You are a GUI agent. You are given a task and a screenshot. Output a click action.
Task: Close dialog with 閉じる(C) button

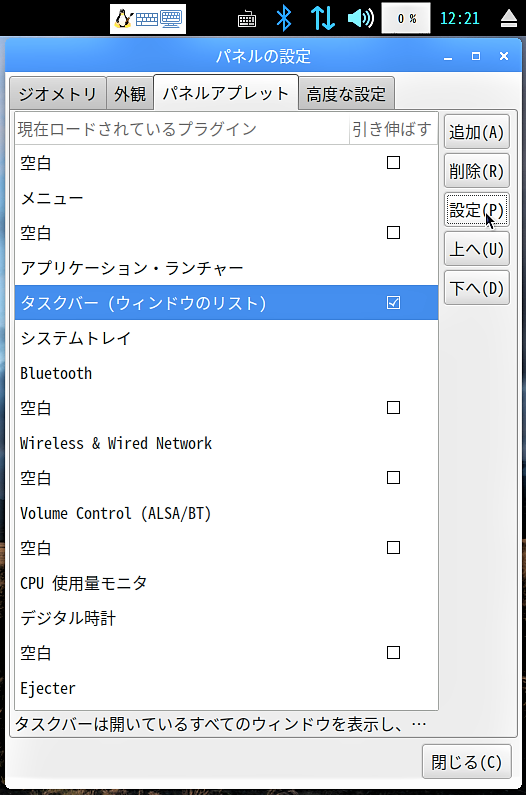tap(467, 762)
